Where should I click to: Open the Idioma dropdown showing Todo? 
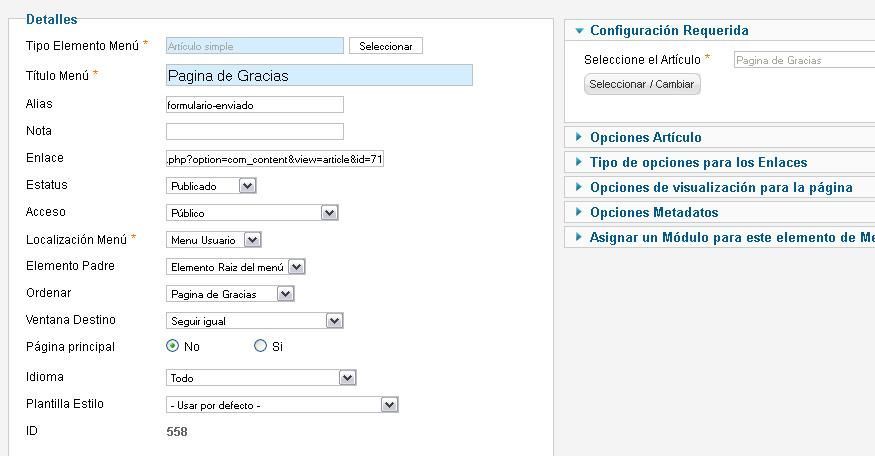pyautogui.click(x=261, y=378)
